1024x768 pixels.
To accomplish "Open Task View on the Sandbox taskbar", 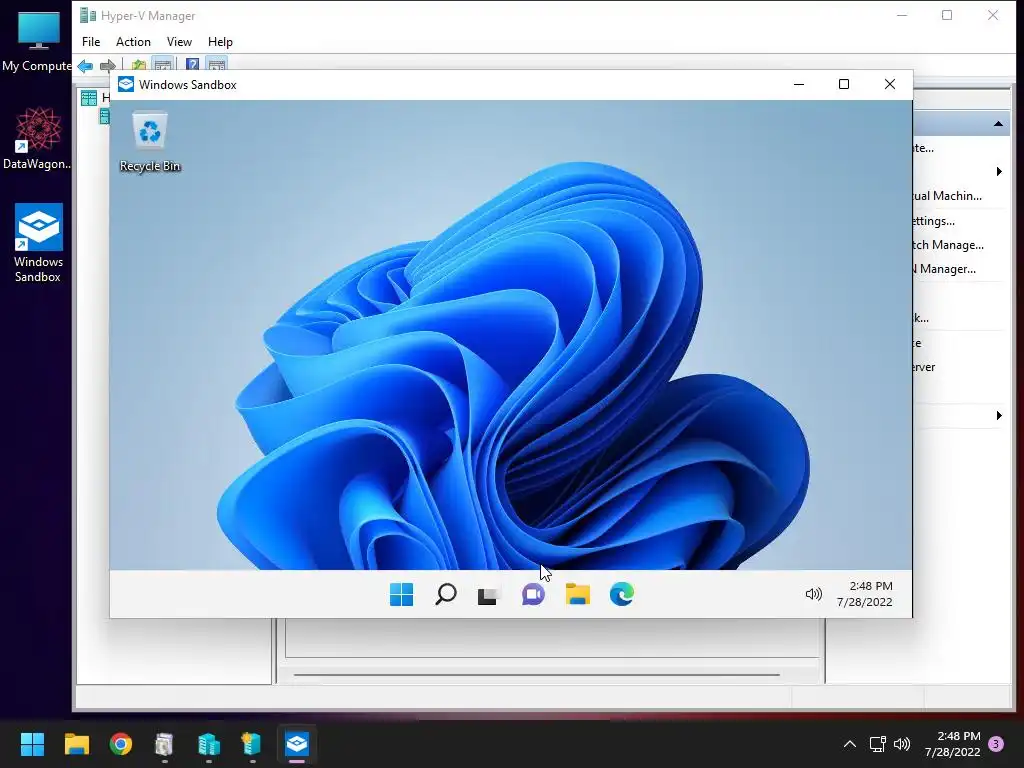I will click(x=488, y=595).
